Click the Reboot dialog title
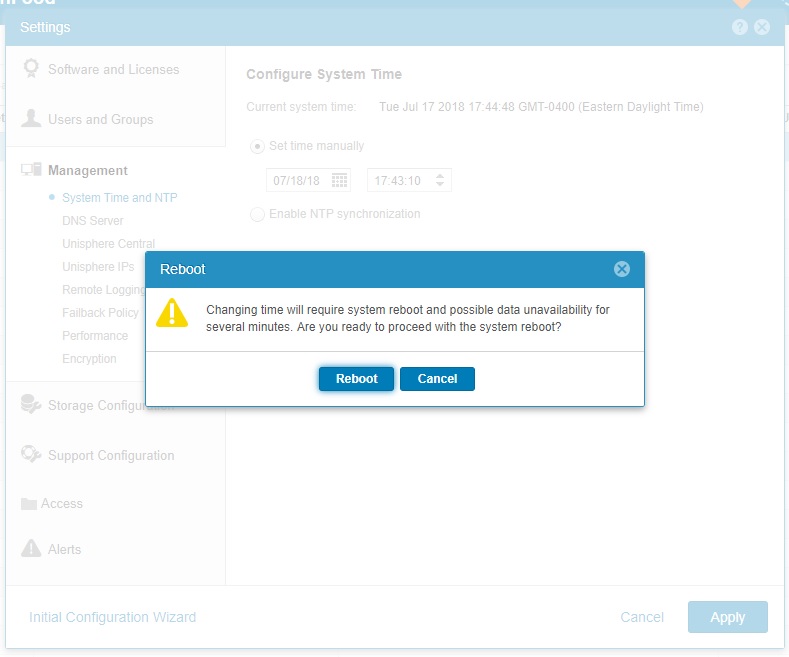789x657 pixels. 183,269
